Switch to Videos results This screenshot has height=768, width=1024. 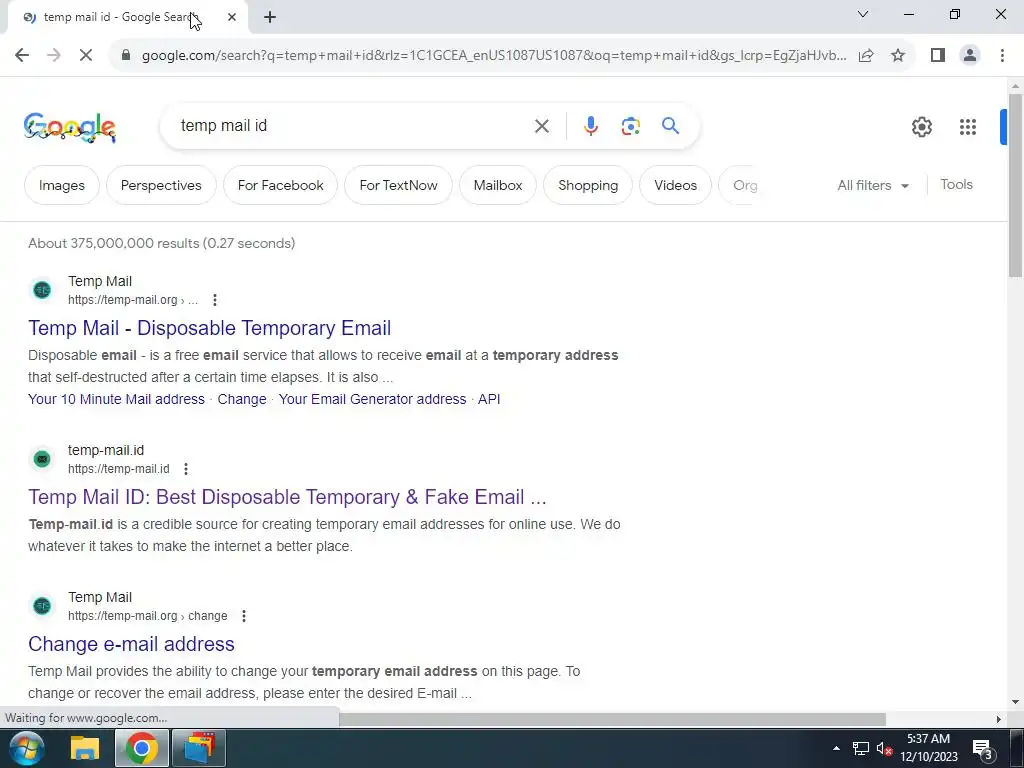[675, 185]
